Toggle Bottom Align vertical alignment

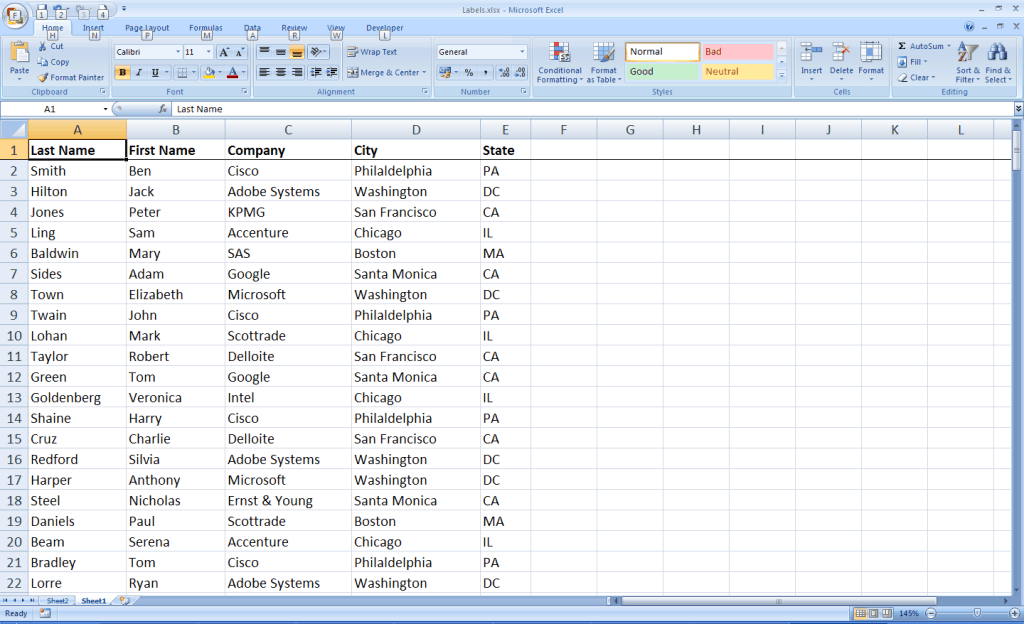click(x=296, y=52)
